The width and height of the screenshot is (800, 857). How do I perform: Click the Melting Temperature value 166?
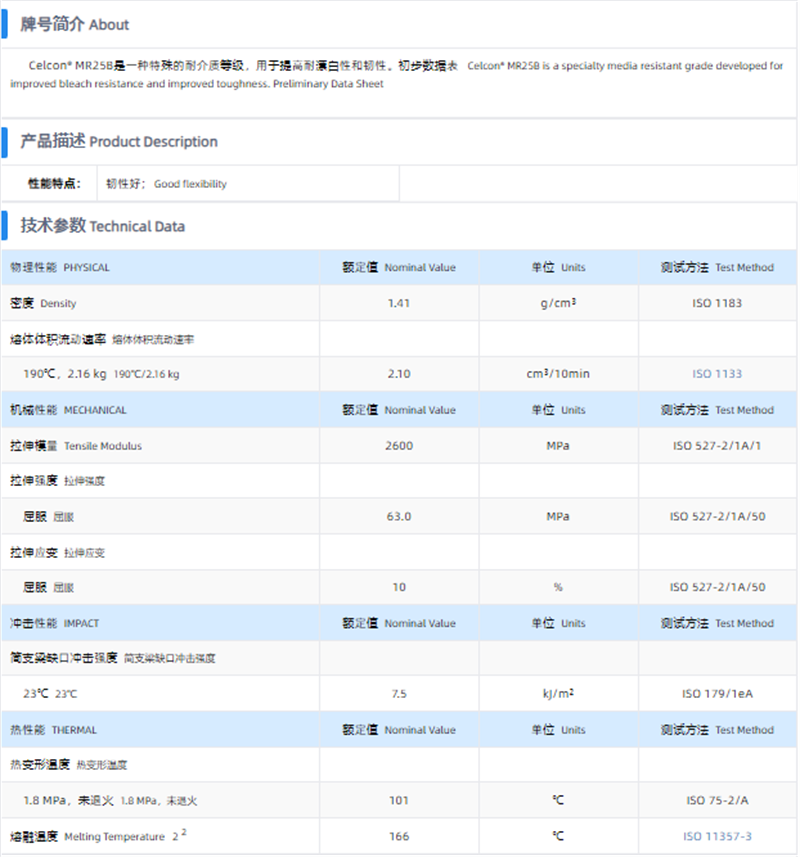coord(398,836)
